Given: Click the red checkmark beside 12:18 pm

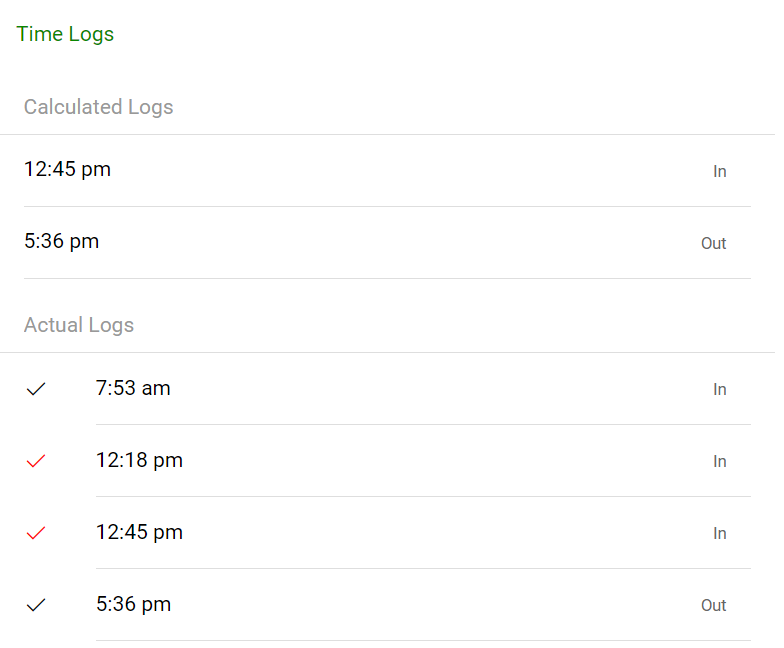Looking at the screenshot, I should [36, 461].
